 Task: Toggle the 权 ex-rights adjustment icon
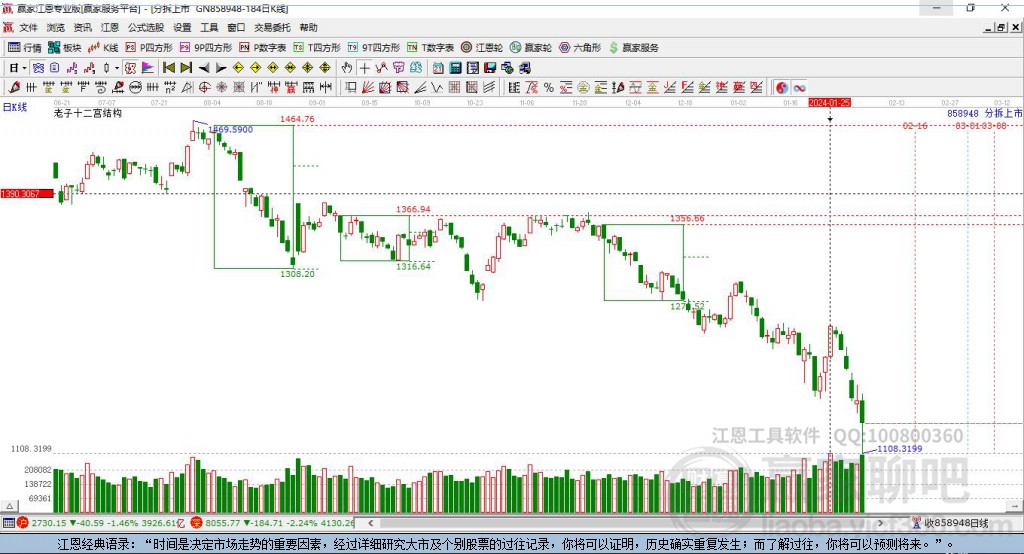(131, 68)
